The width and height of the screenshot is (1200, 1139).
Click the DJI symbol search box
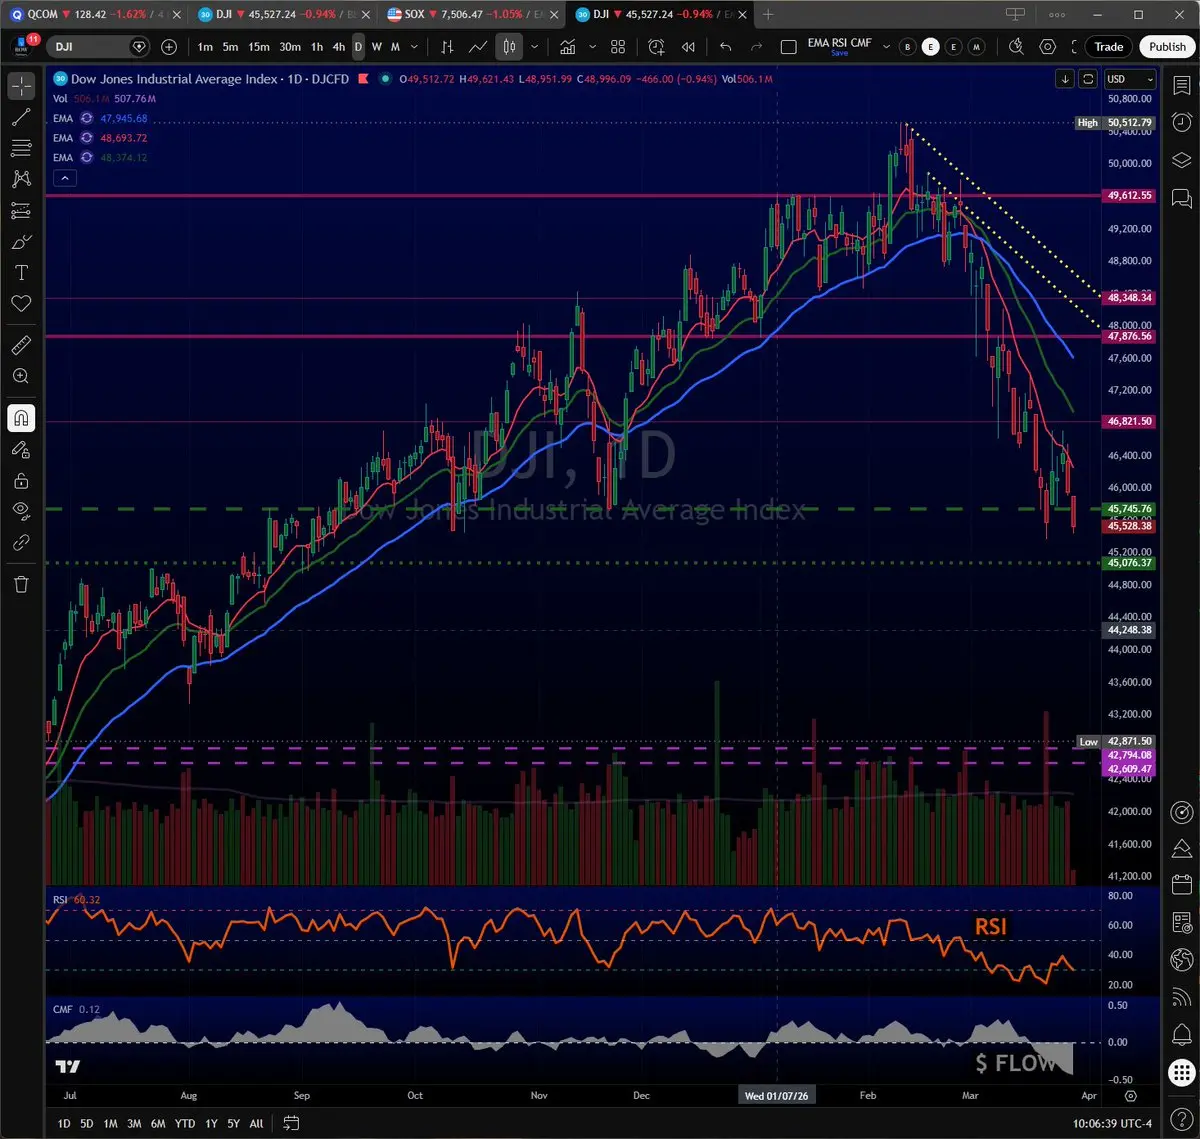(x=98, y=47)
